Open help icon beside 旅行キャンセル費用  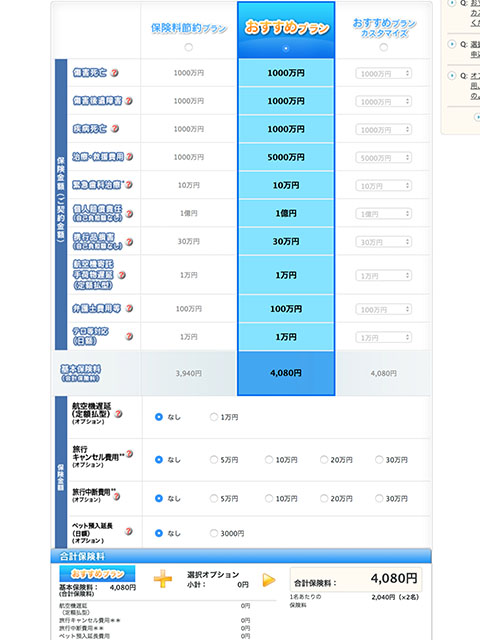click(129, 453)
